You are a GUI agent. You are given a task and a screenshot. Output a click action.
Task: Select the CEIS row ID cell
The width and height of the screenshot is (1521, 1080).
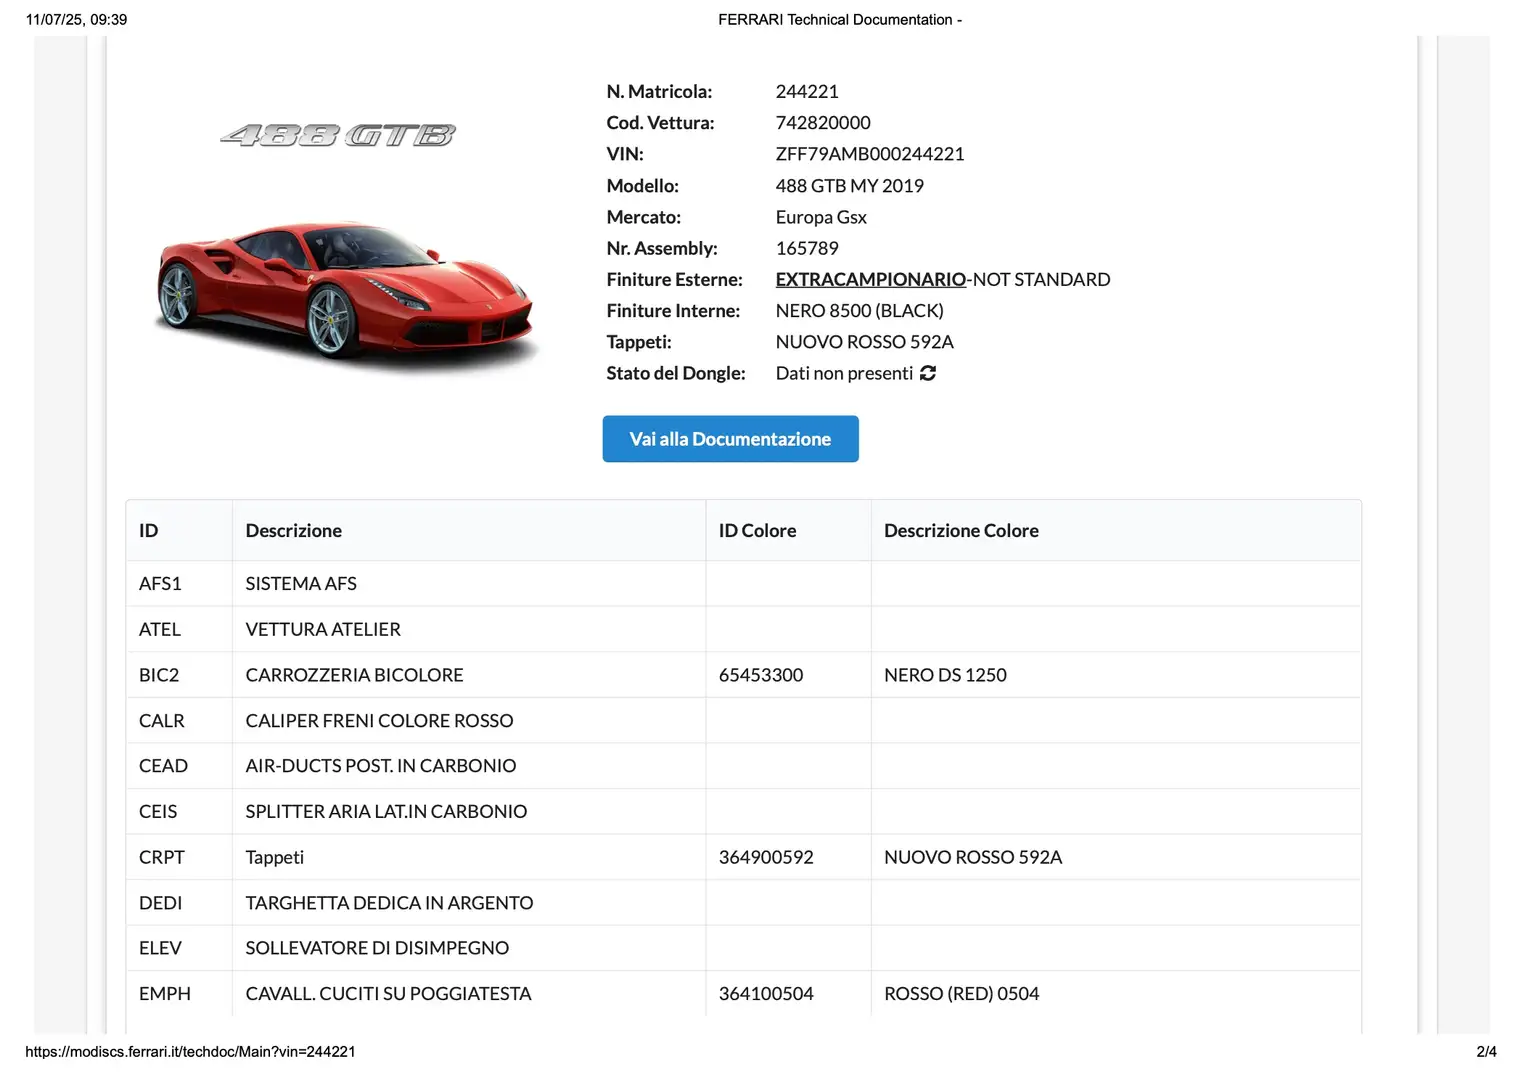pyautogui.click(x=179, y=812)
